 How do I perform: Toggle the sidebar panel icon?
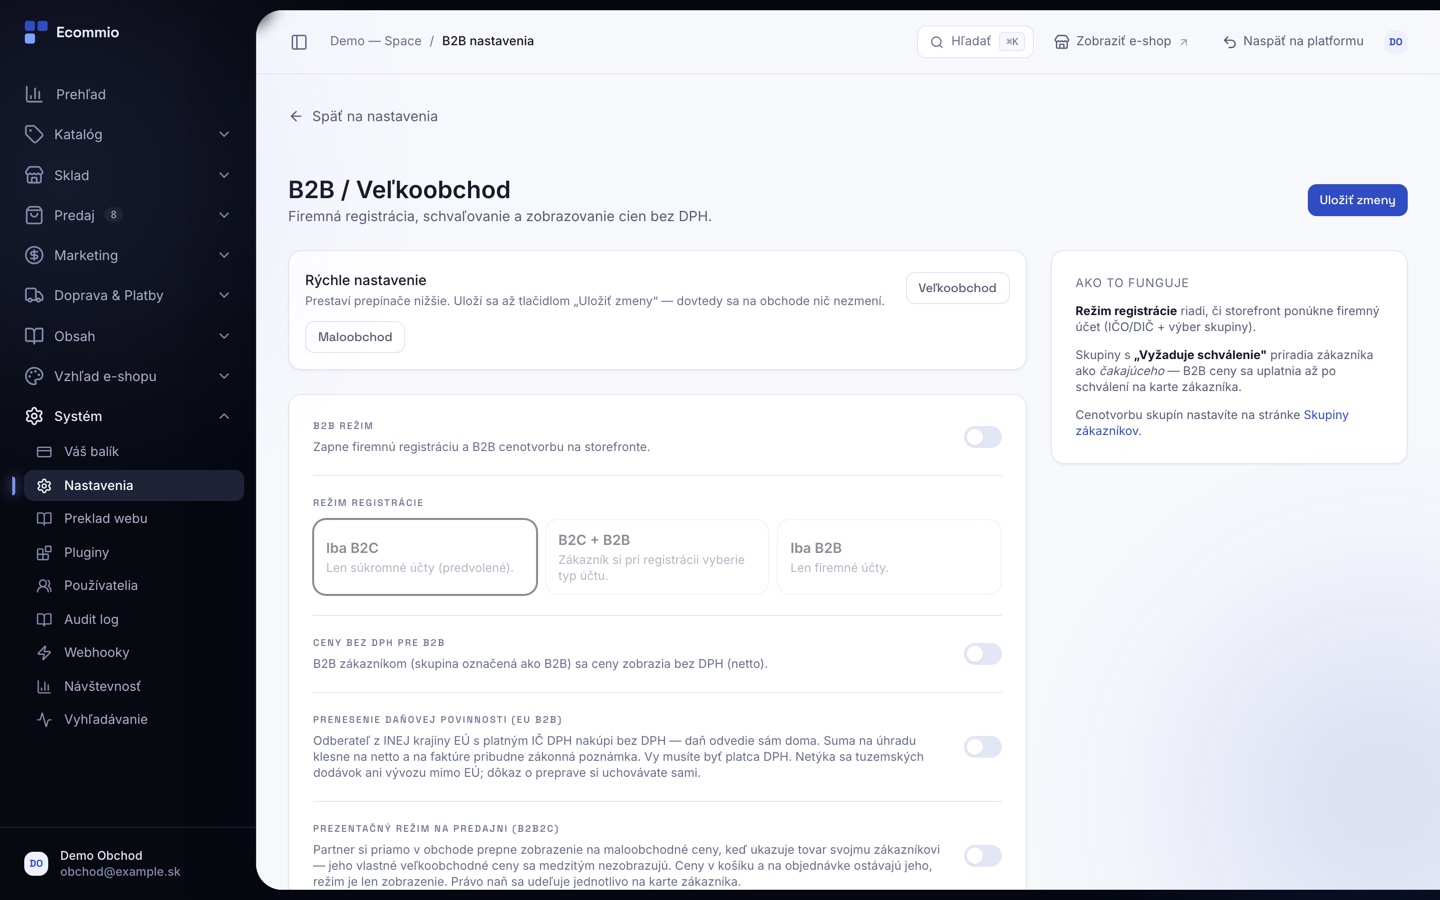[299, 42]
